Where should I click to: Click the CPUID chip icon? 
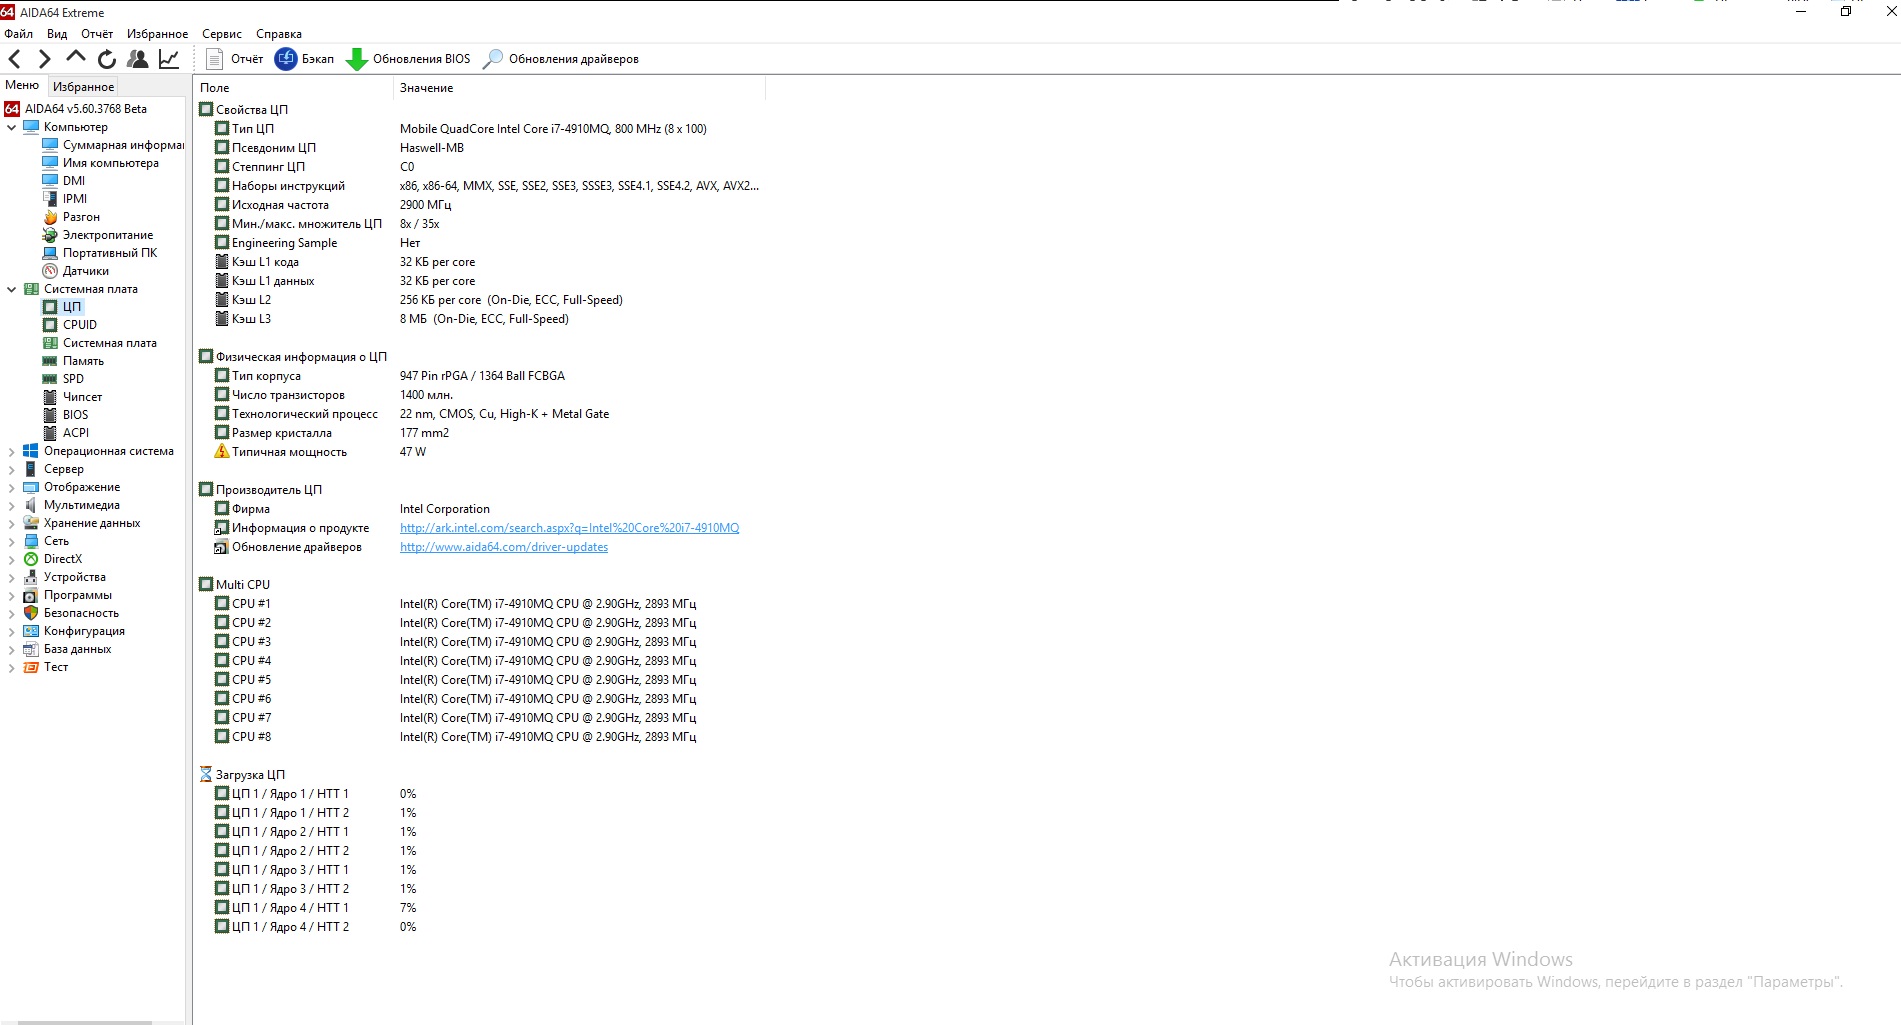coord(50,325)
